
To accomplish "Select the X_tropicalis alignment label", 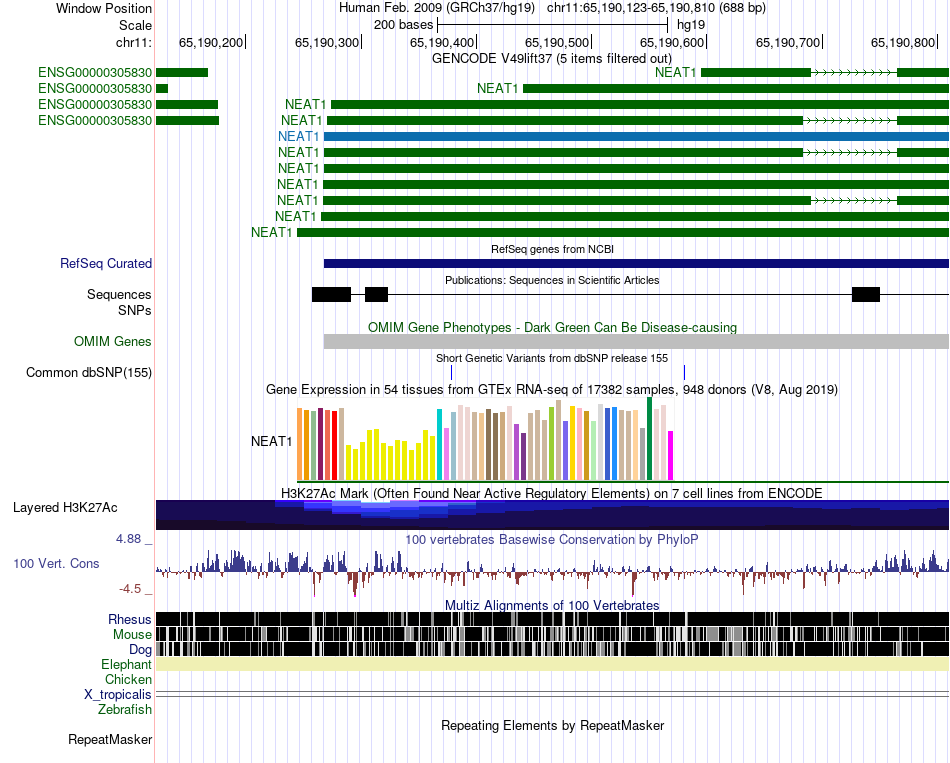I will point(118,695).
